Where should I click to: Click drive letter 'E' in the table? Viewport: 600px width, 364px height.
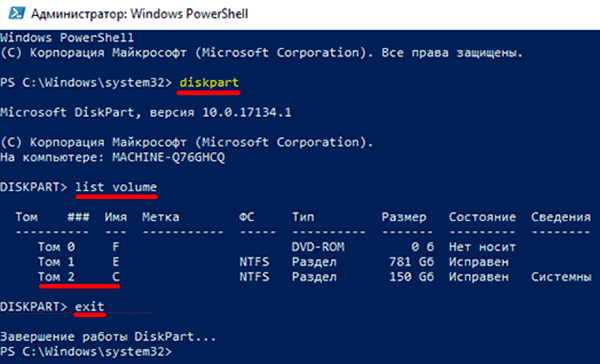(116, 262)
